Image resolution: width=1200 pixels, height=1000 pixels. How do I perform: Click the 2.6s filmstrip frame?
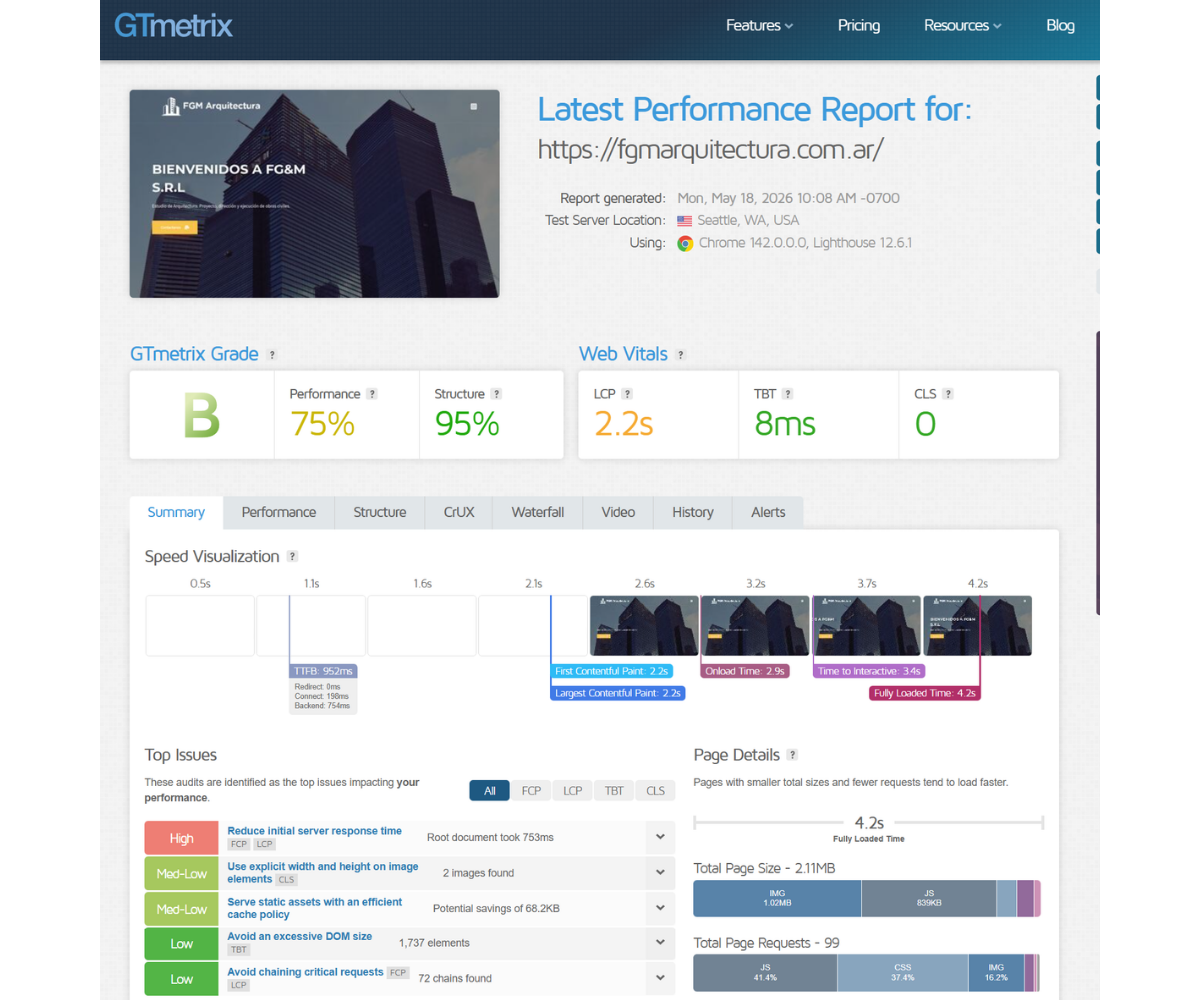click(x=644, y=626)
